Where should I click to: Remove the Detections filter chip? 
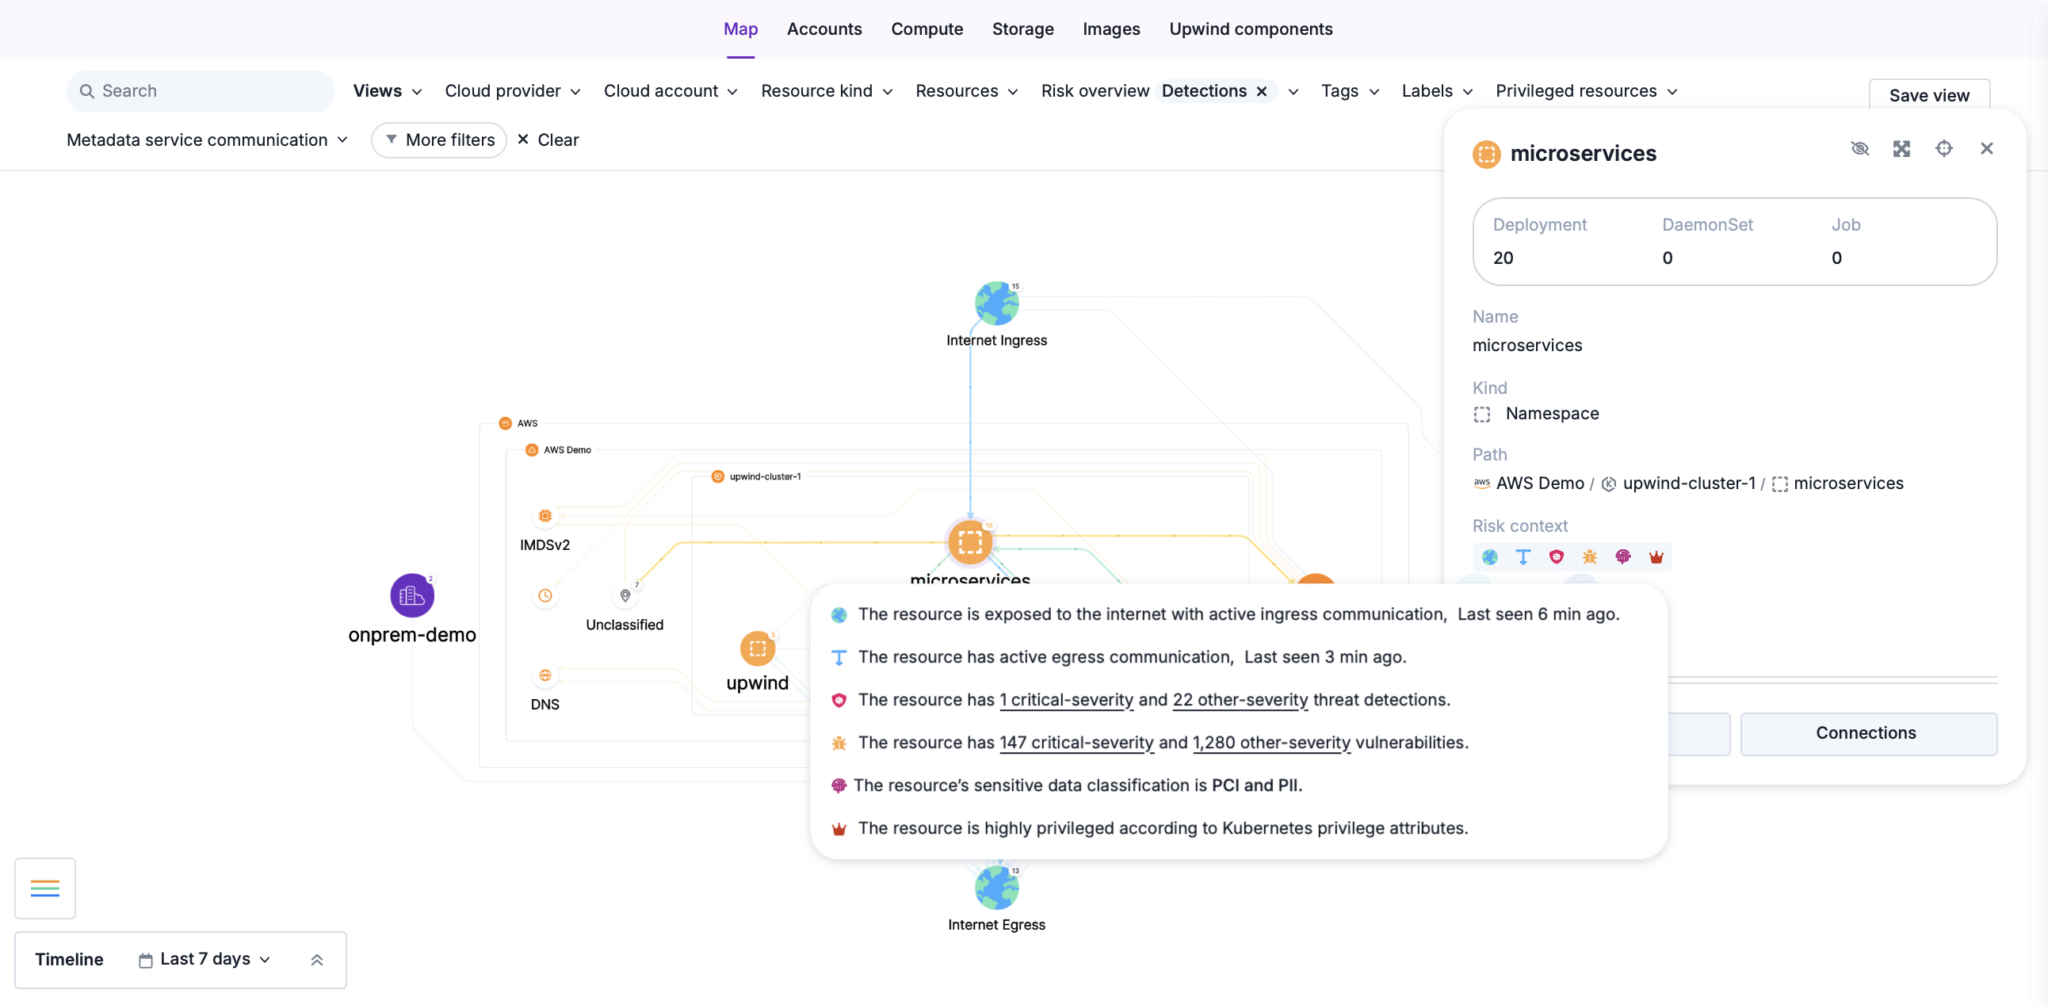coord(1262,91)
